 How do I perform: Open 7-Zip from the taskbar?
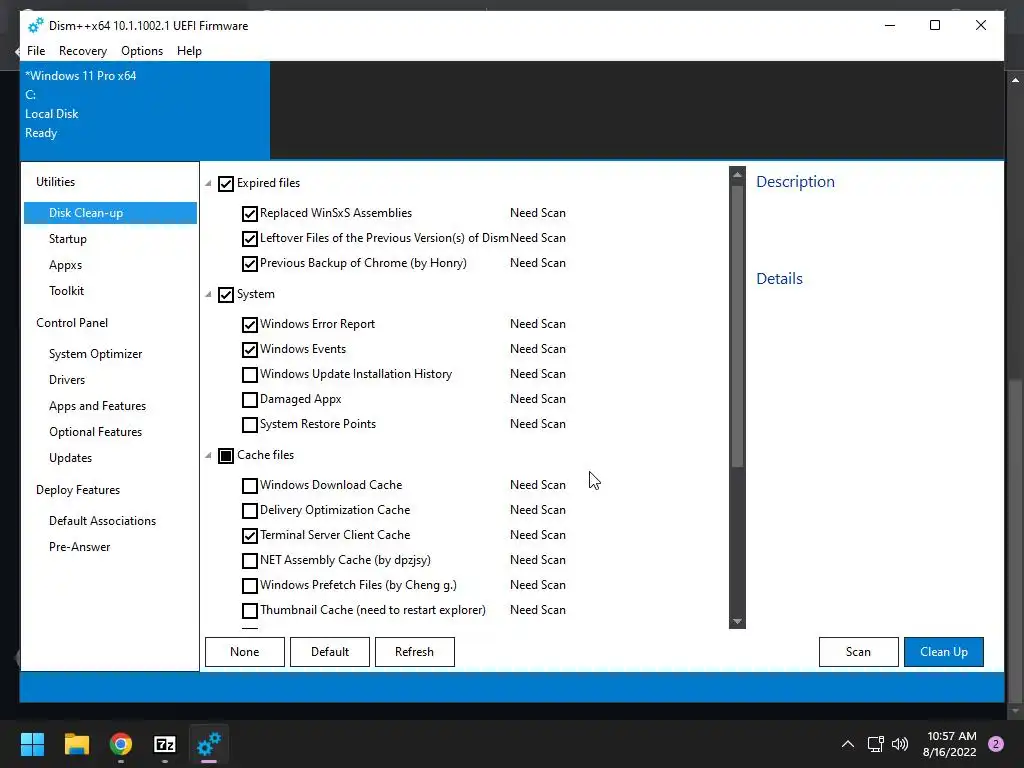[165, 744]
